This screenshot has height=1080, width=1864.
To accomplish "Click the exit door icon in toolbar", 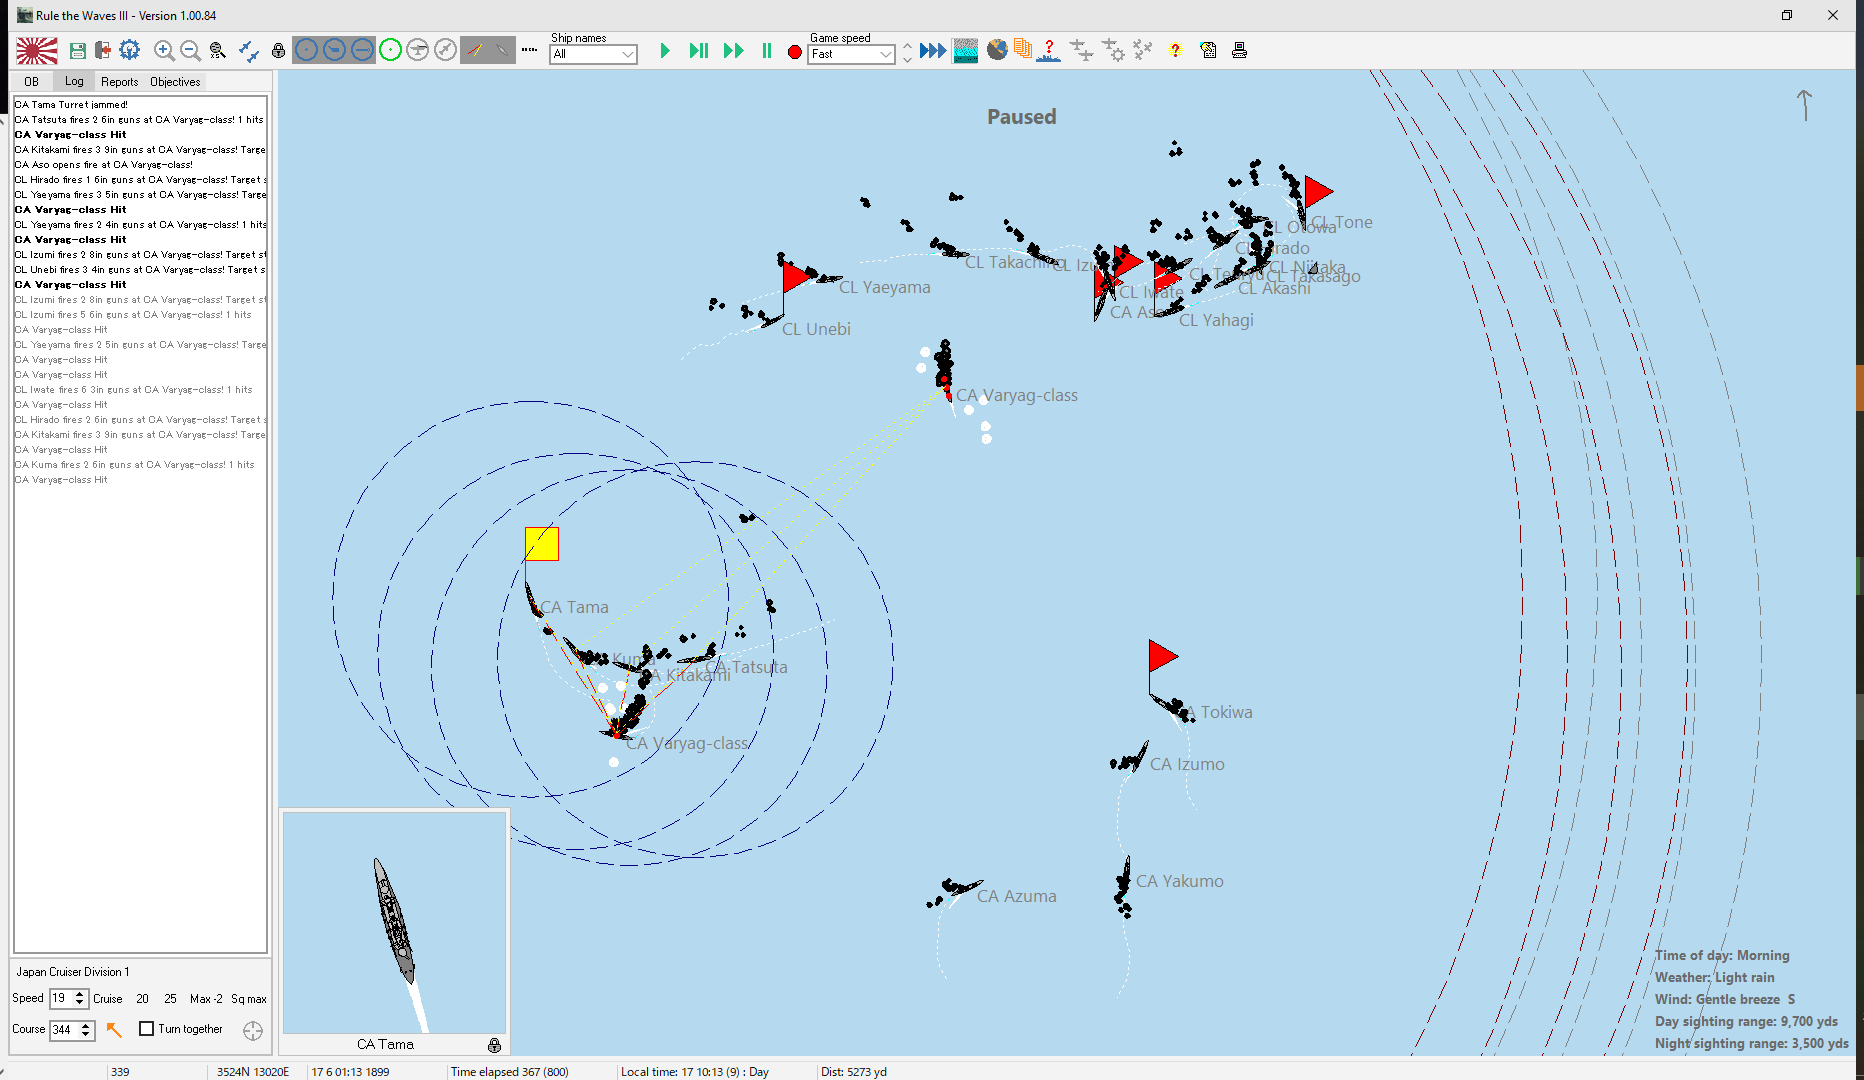I will (102, 50).
